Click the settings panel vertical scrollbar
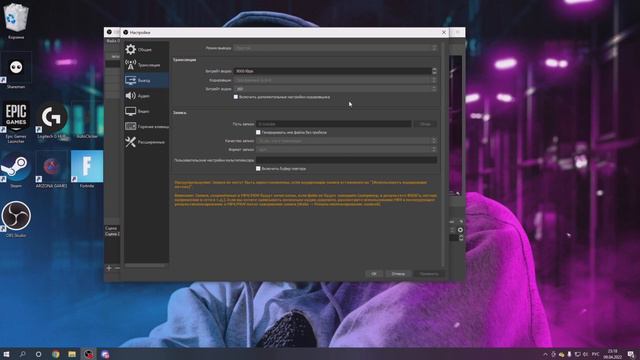Screen dimensions: 640x360 [443, 154]
